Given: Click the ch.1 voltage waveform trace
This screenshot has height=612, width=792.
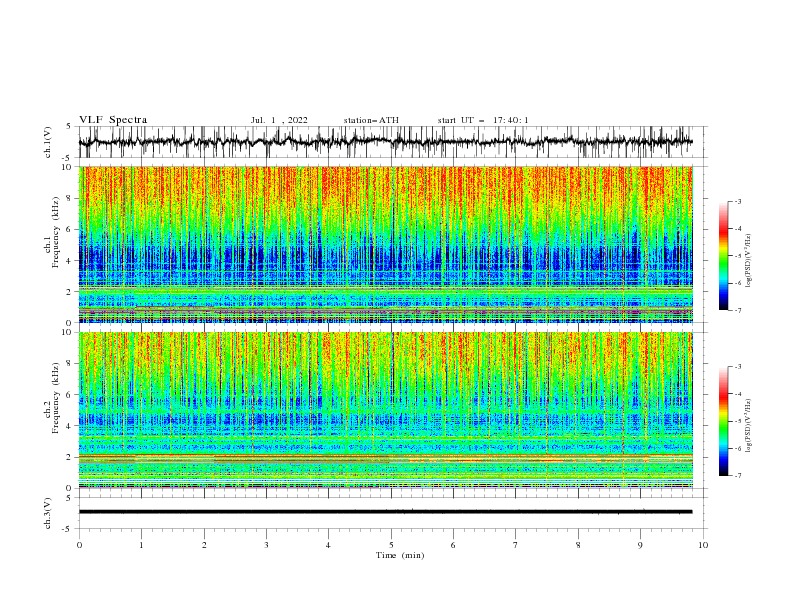Looking at the screenshot, I should 385,142.
